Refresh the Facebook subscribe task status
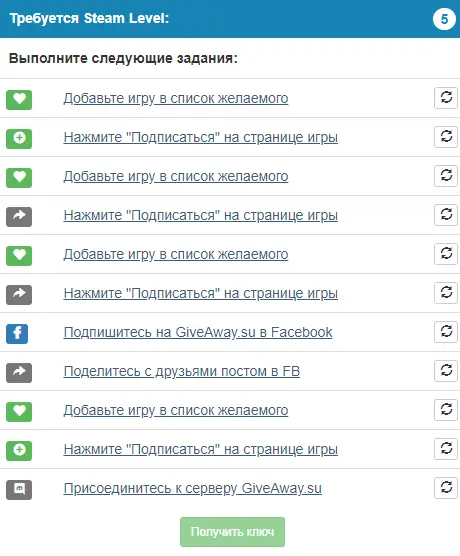The image size is (460, 556). click(x=446, y=332)
